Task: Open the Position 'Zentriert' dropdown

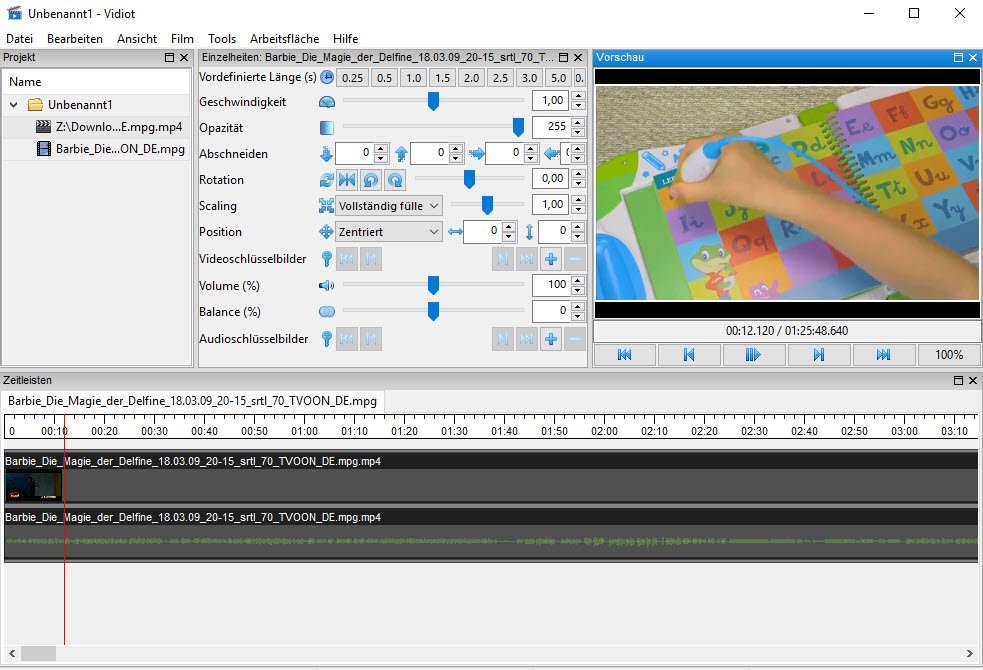Action: pos(389,232)
